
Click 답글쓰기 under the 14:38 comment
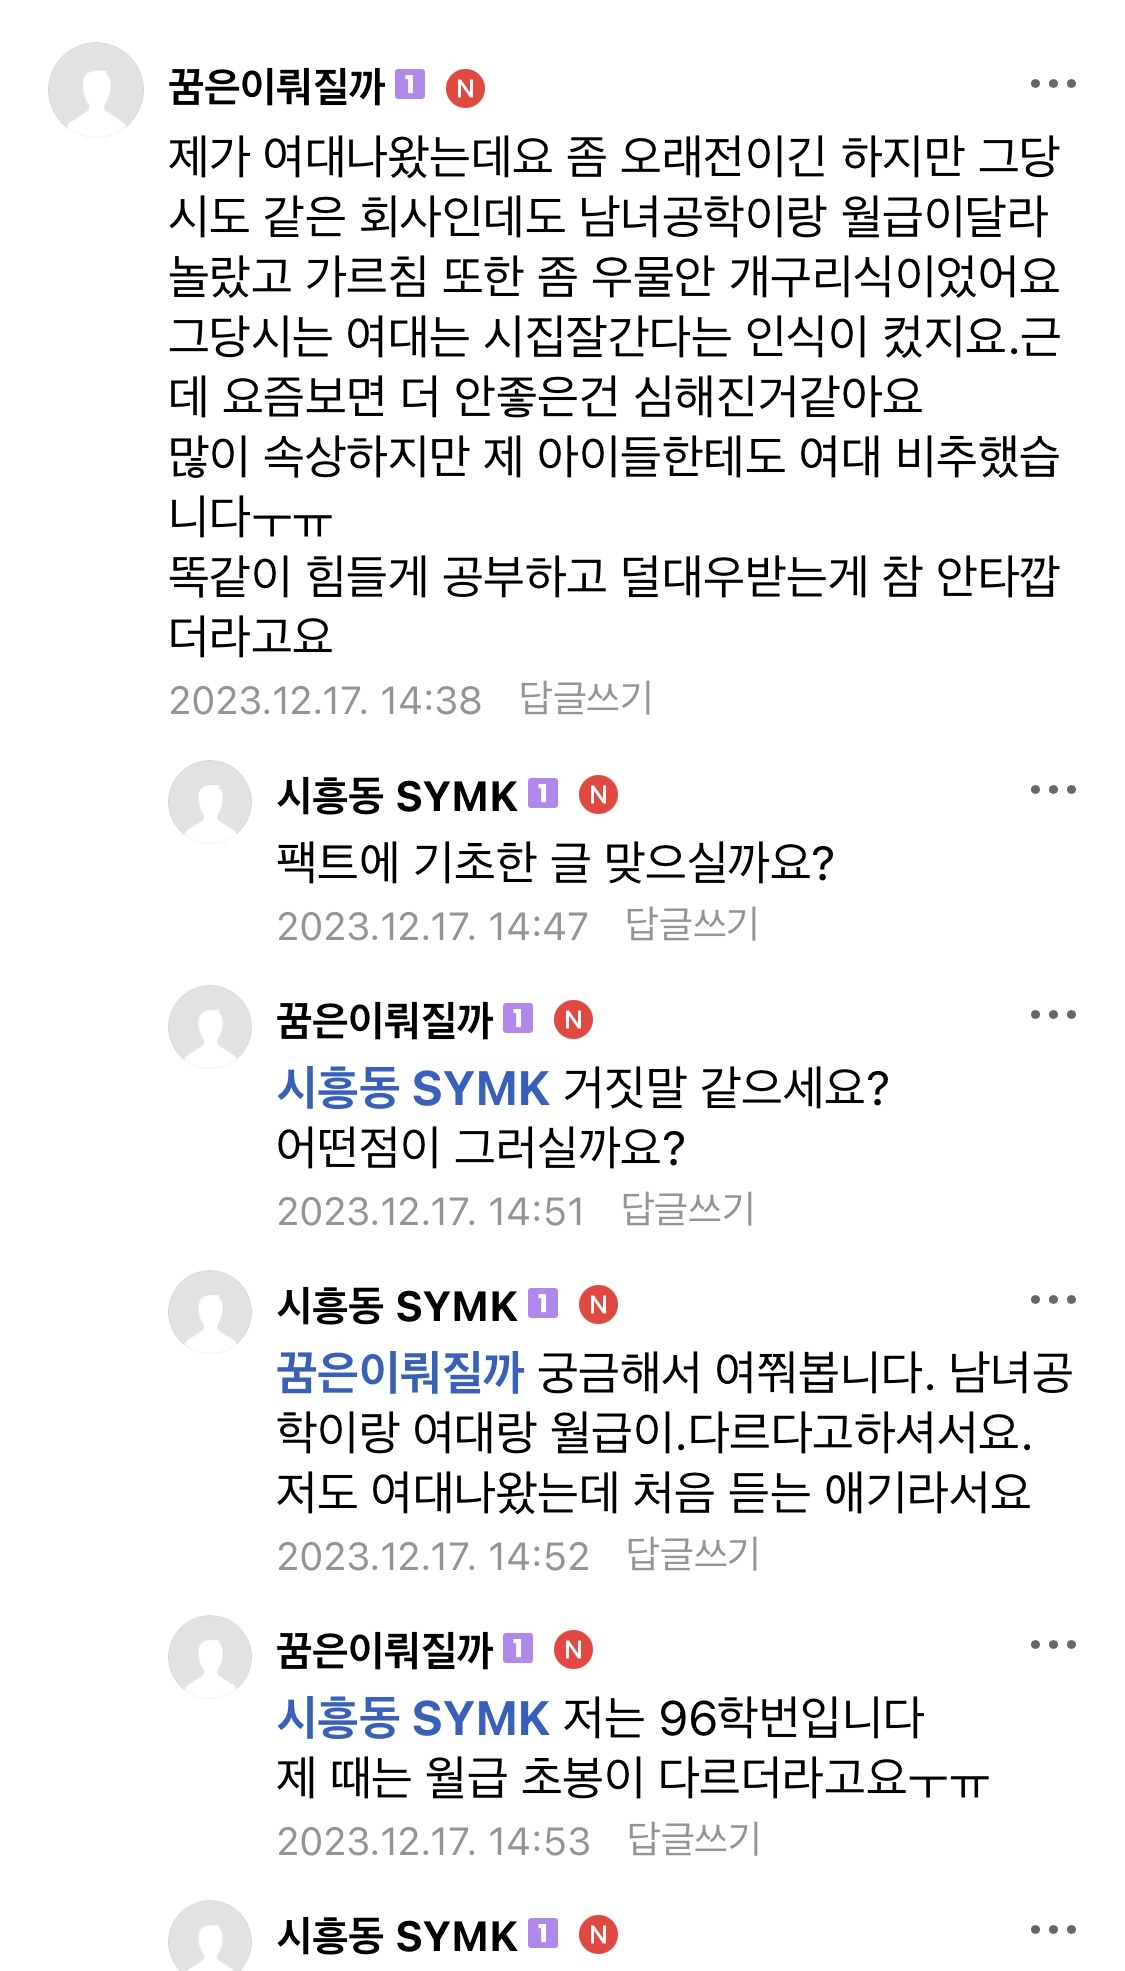[586, 698]
